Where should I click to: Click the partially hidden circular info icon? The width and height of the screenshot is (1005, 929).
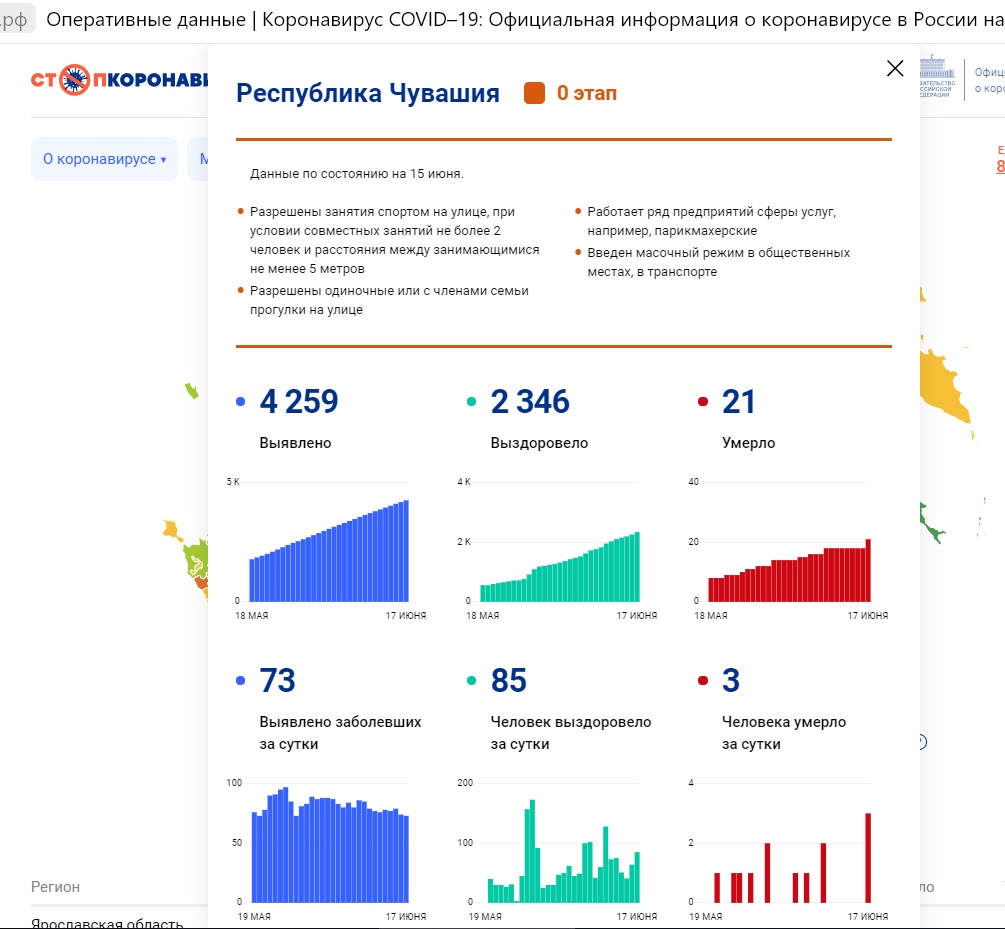pos(922,741)
